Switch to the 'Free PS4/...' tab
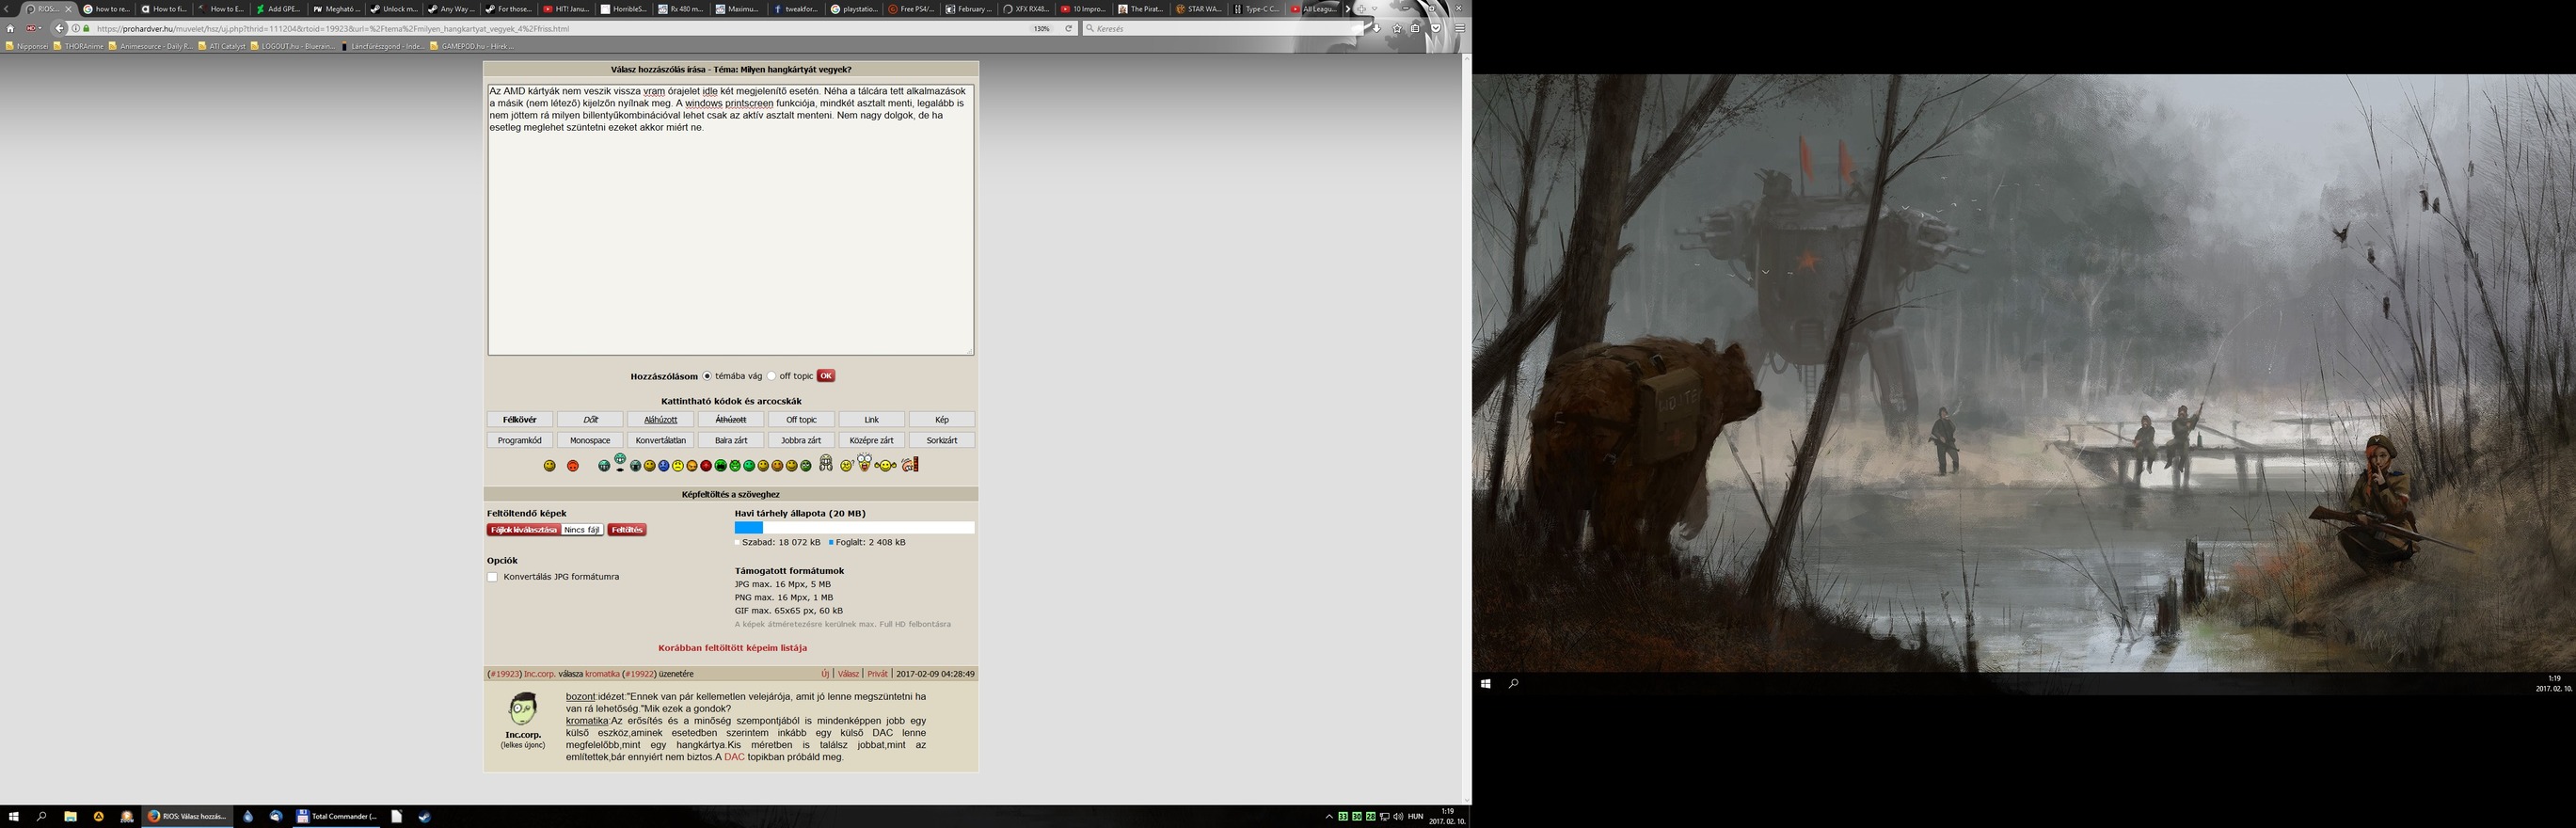This screenshot has height=828, width=2576. pos(911,9)
